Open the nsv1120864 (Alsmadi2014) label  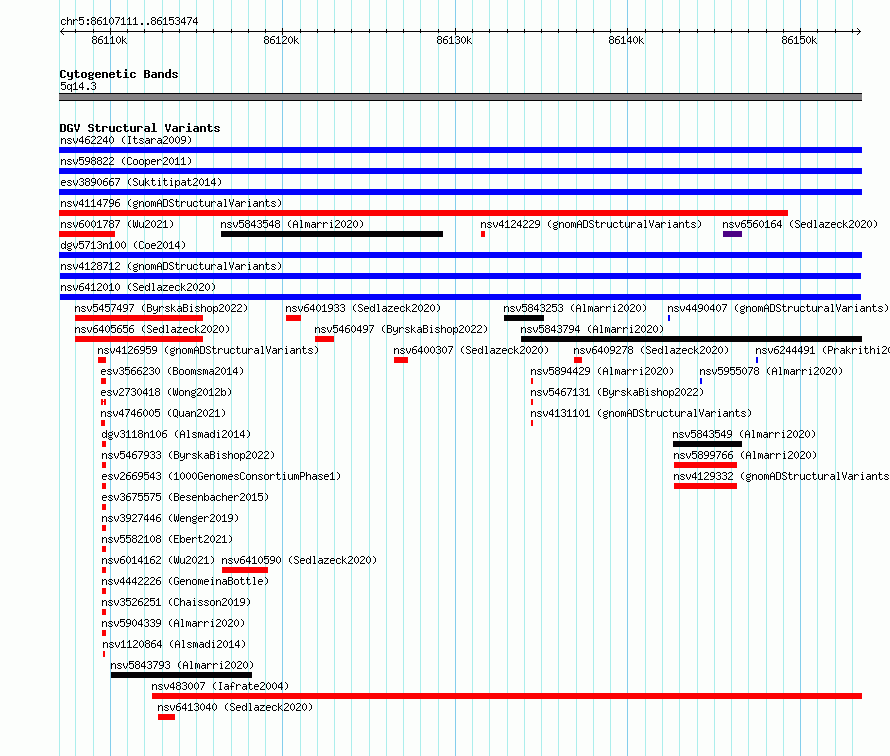click(x=174, y=644)
